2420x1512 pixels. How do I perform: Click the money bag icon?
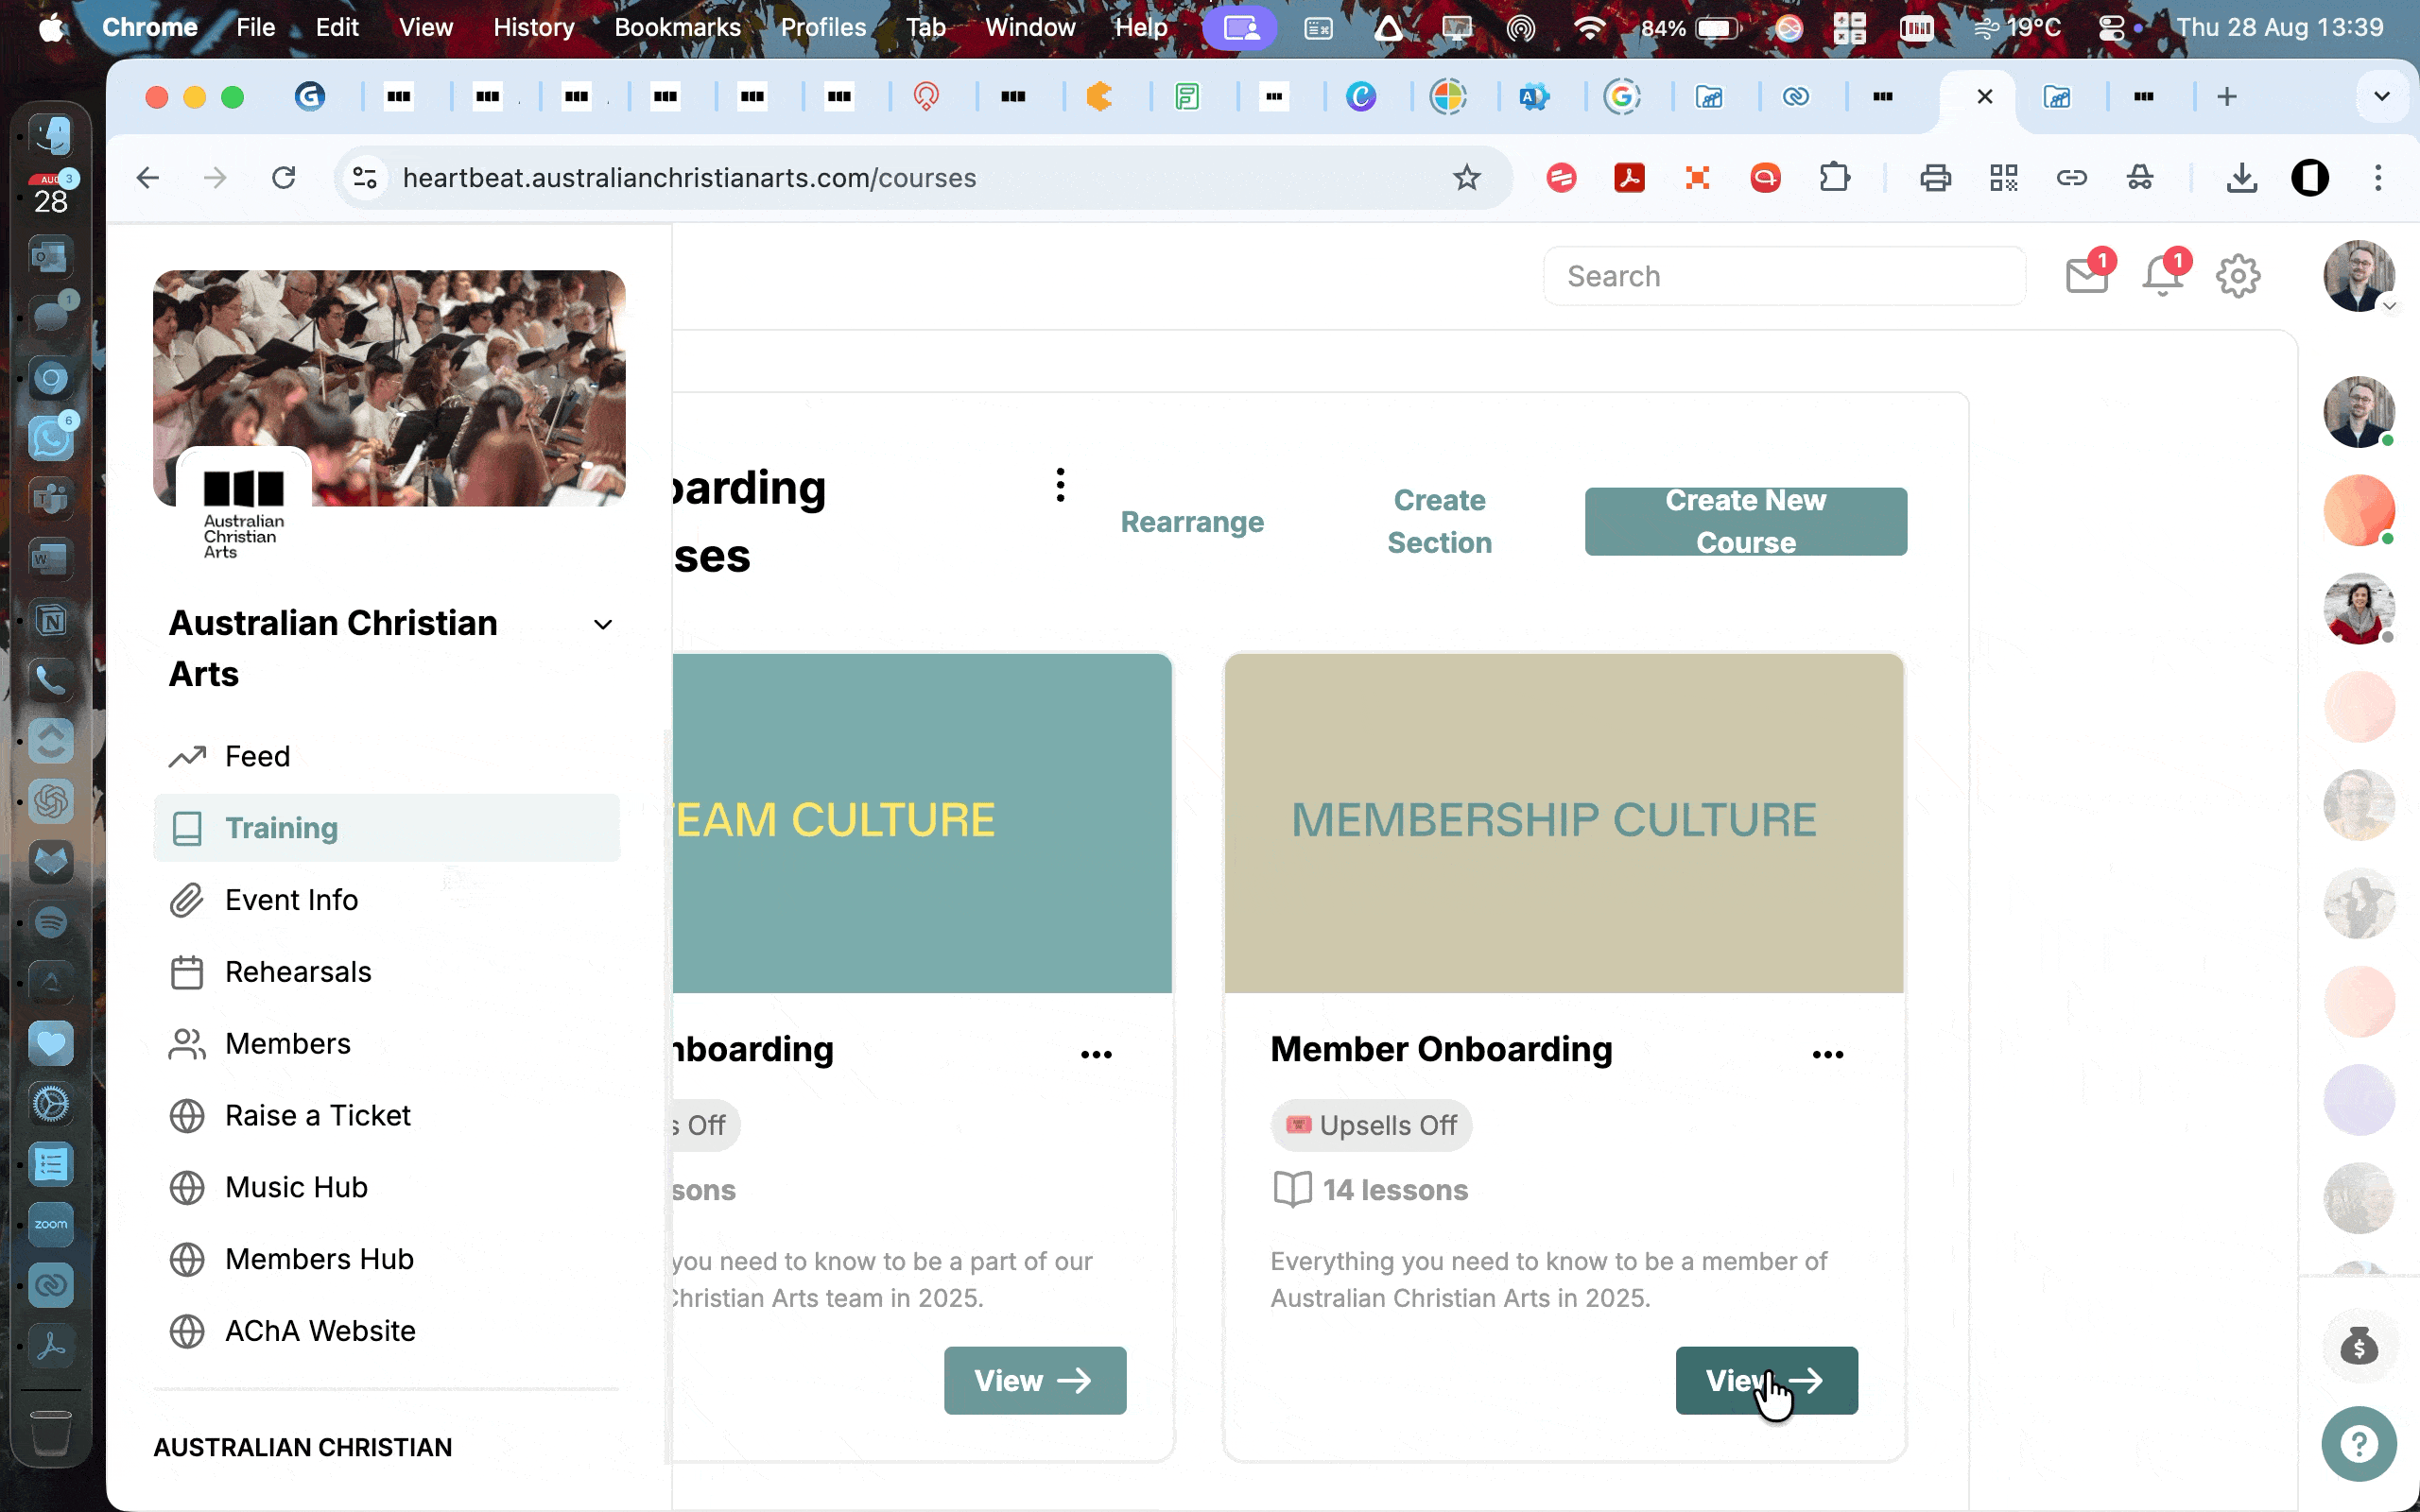click(2359, 1346)
